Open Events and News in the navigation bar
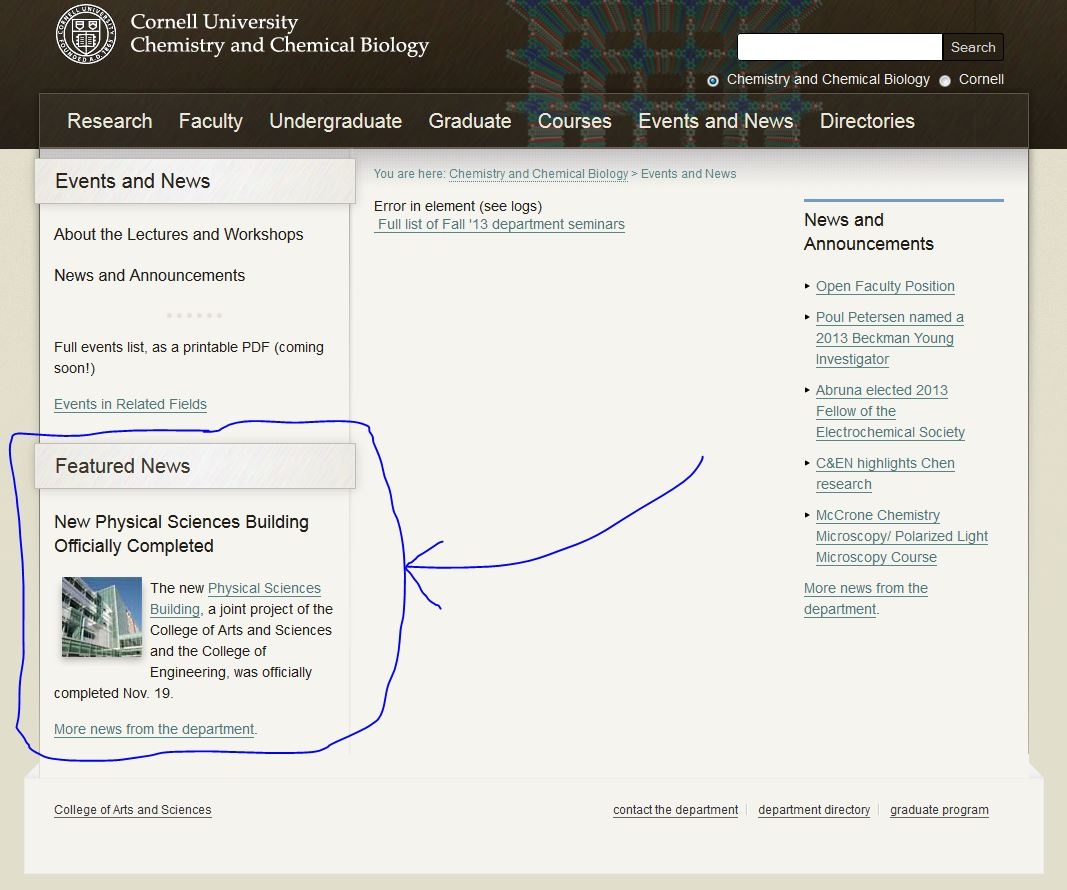The height and width of the screenshot is (890, 1067). pos(715,121)
